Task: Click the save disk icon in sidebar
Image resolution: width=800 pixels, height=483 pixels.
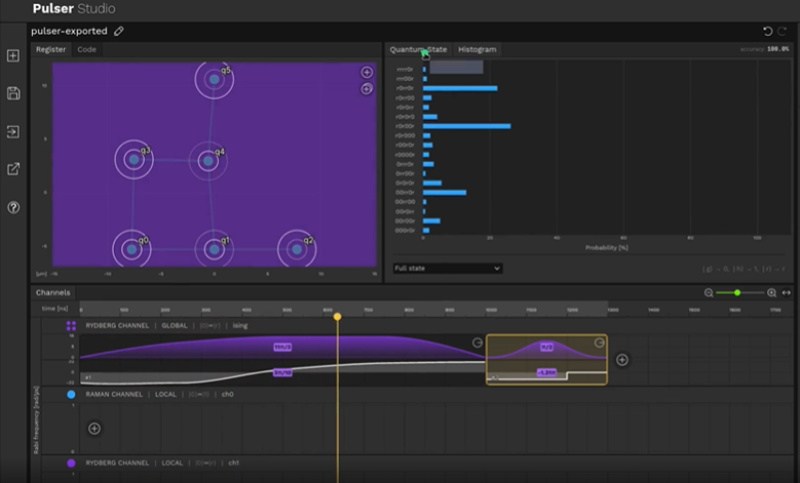Action: click(13, 93)
